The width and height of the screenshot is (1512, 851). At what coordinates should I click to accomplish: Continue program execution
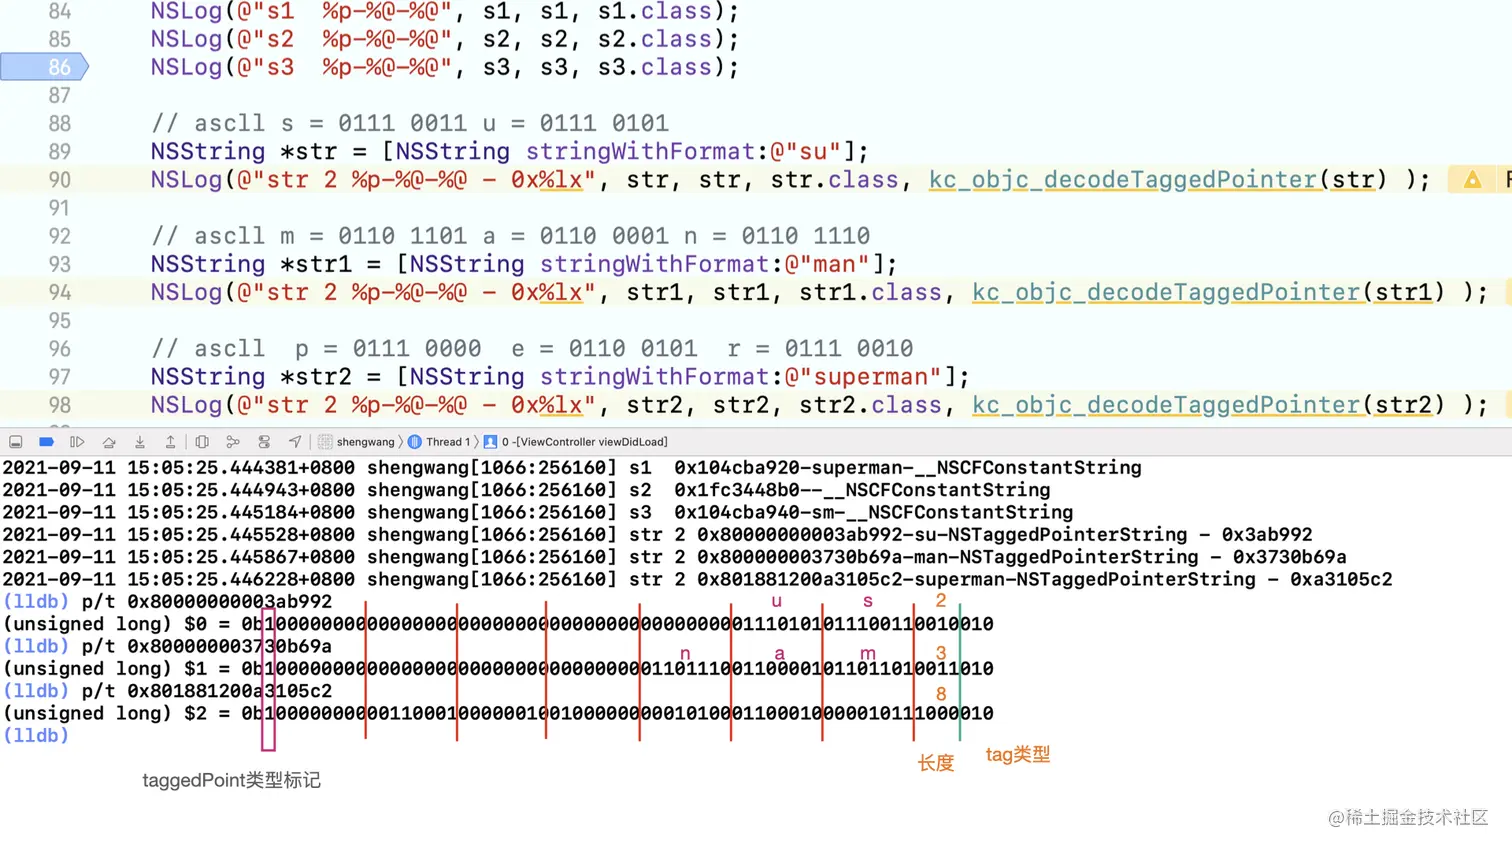pyautogui.click(x=77, y=441)
